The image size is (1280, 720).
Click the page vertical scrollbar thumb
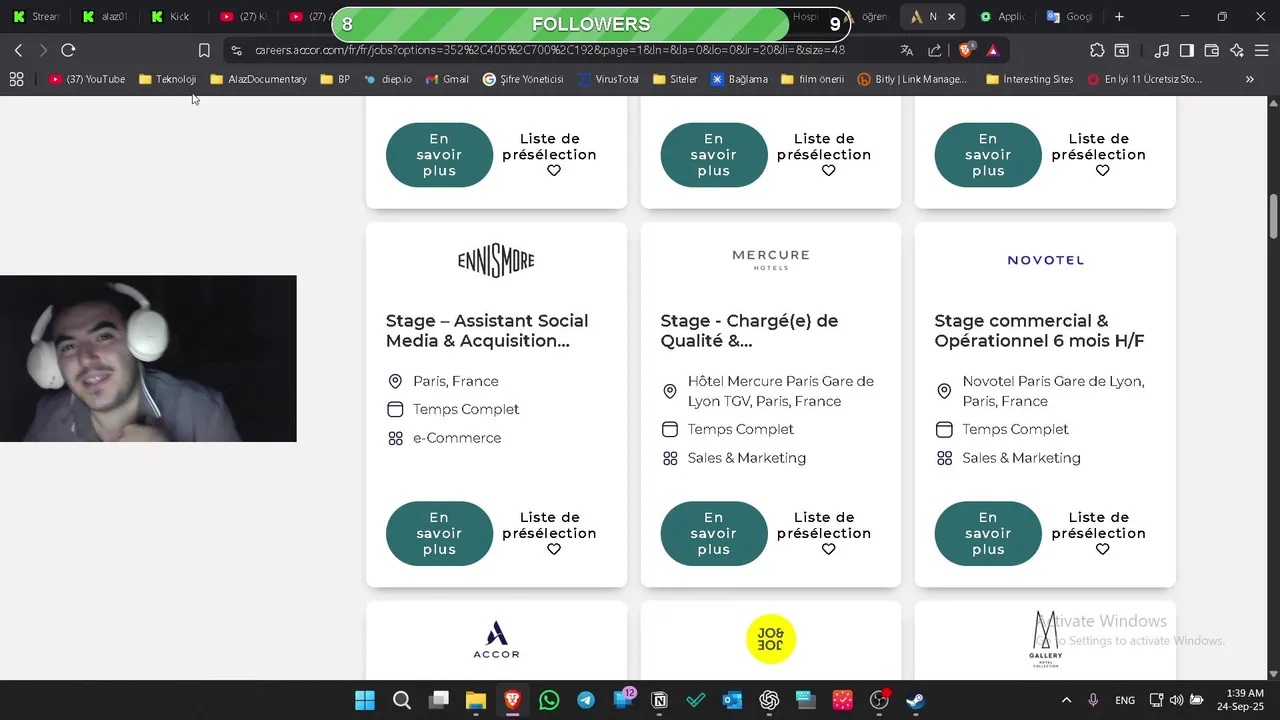(x=1273, y=217)
